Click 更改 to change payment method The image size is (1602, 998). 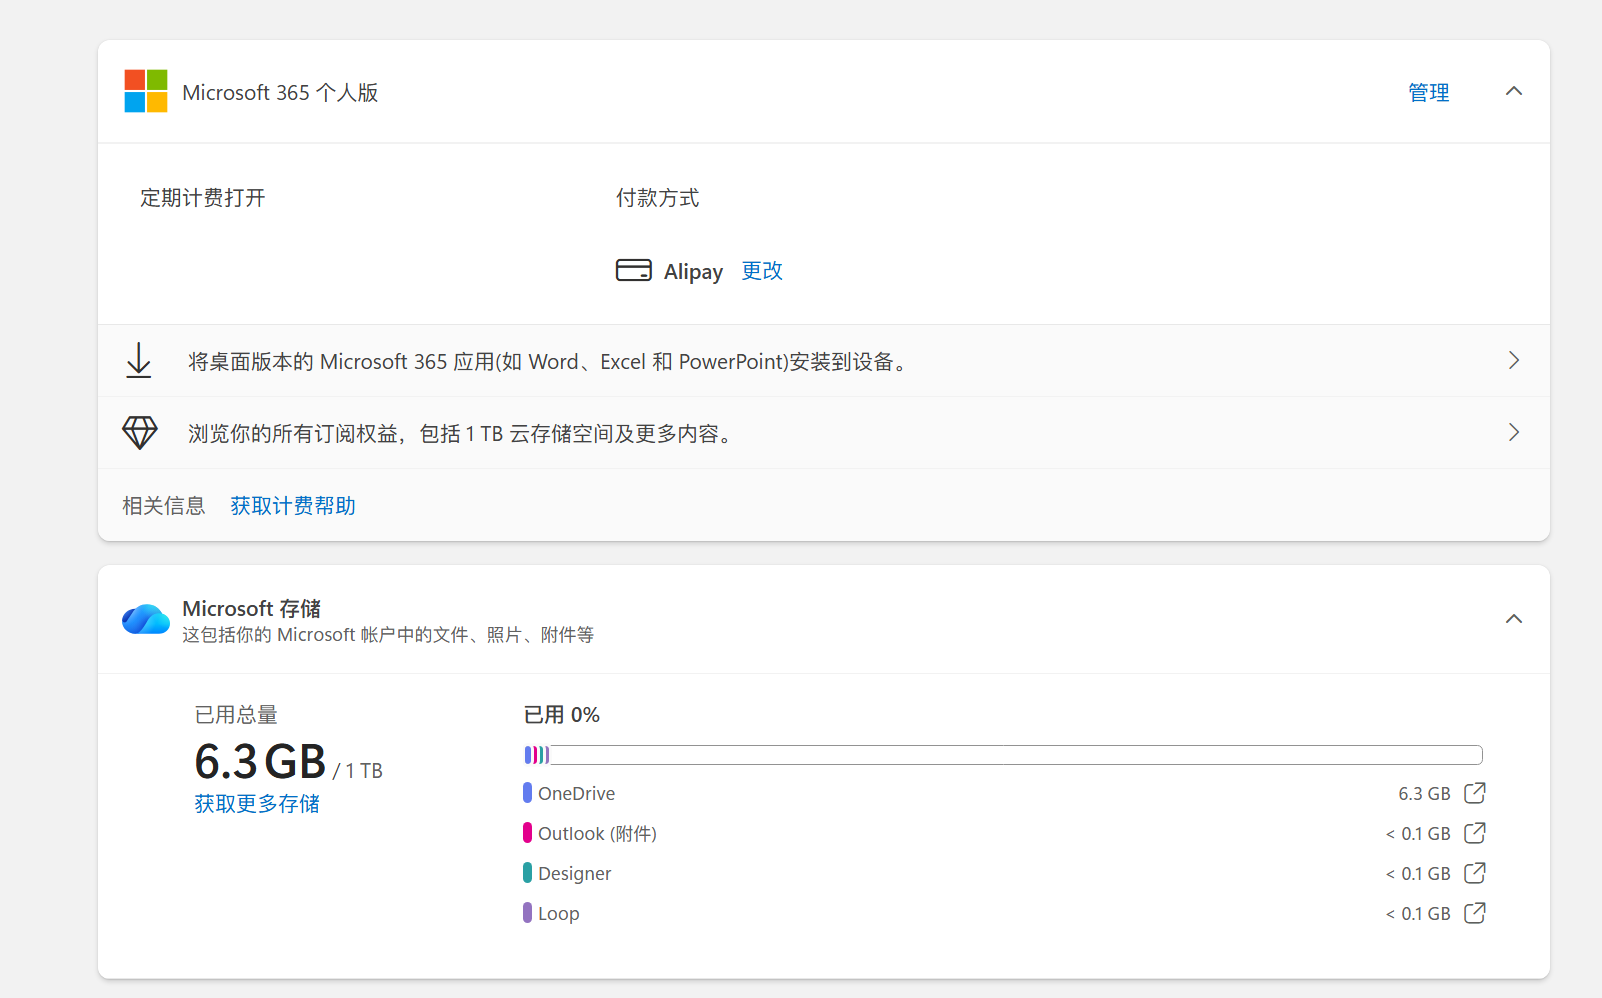(762, 271)
